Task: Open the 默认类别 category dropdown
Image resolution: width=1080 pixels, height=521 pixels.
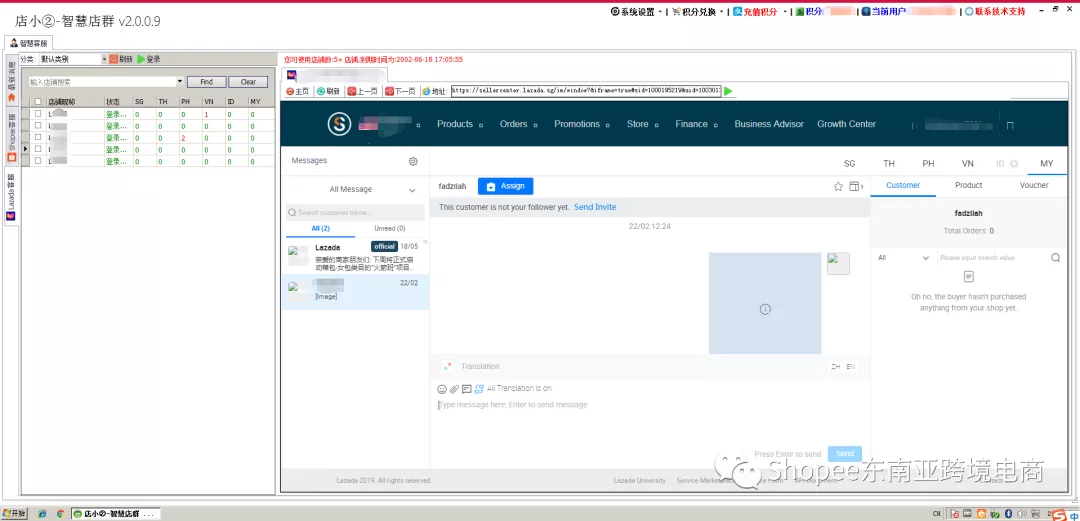Action: click(x=73, y=59)
